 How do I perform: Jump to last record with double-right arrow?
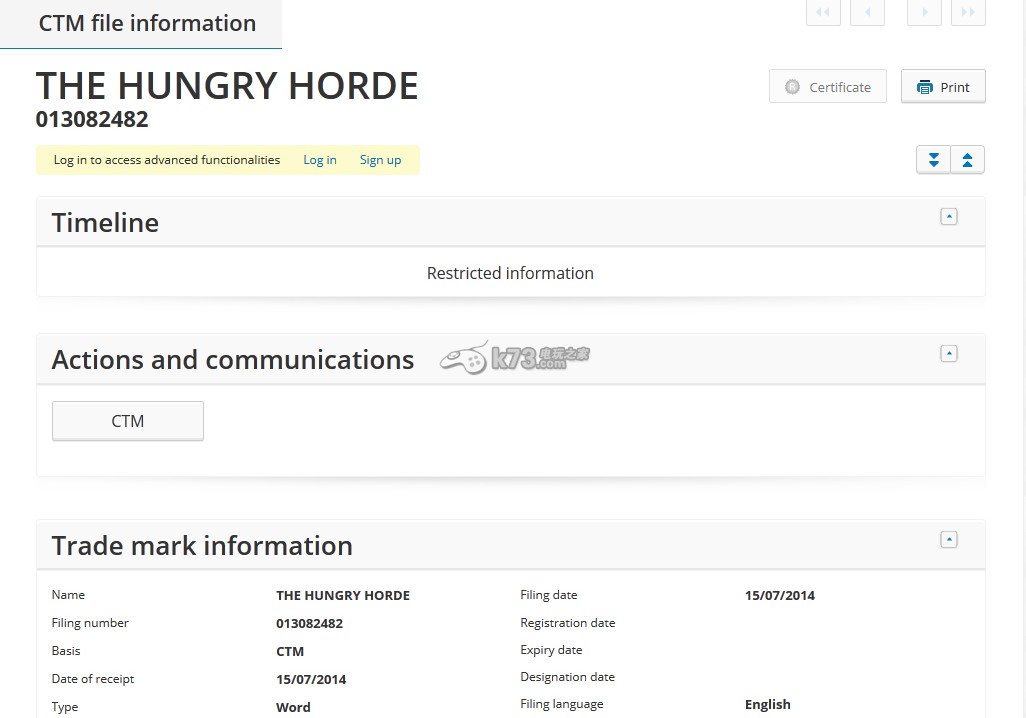click(x=968, y=12)
